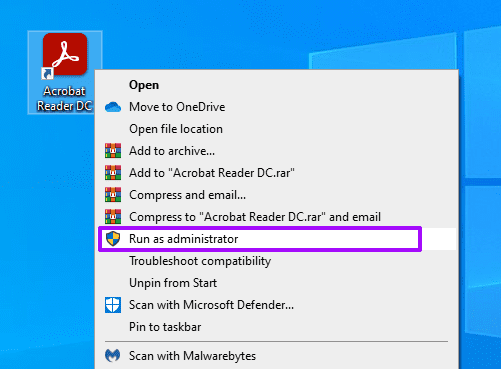Click the Acrobat Reader DC icon label text
This screenshot has height=369, width=502.
point(64,98)
